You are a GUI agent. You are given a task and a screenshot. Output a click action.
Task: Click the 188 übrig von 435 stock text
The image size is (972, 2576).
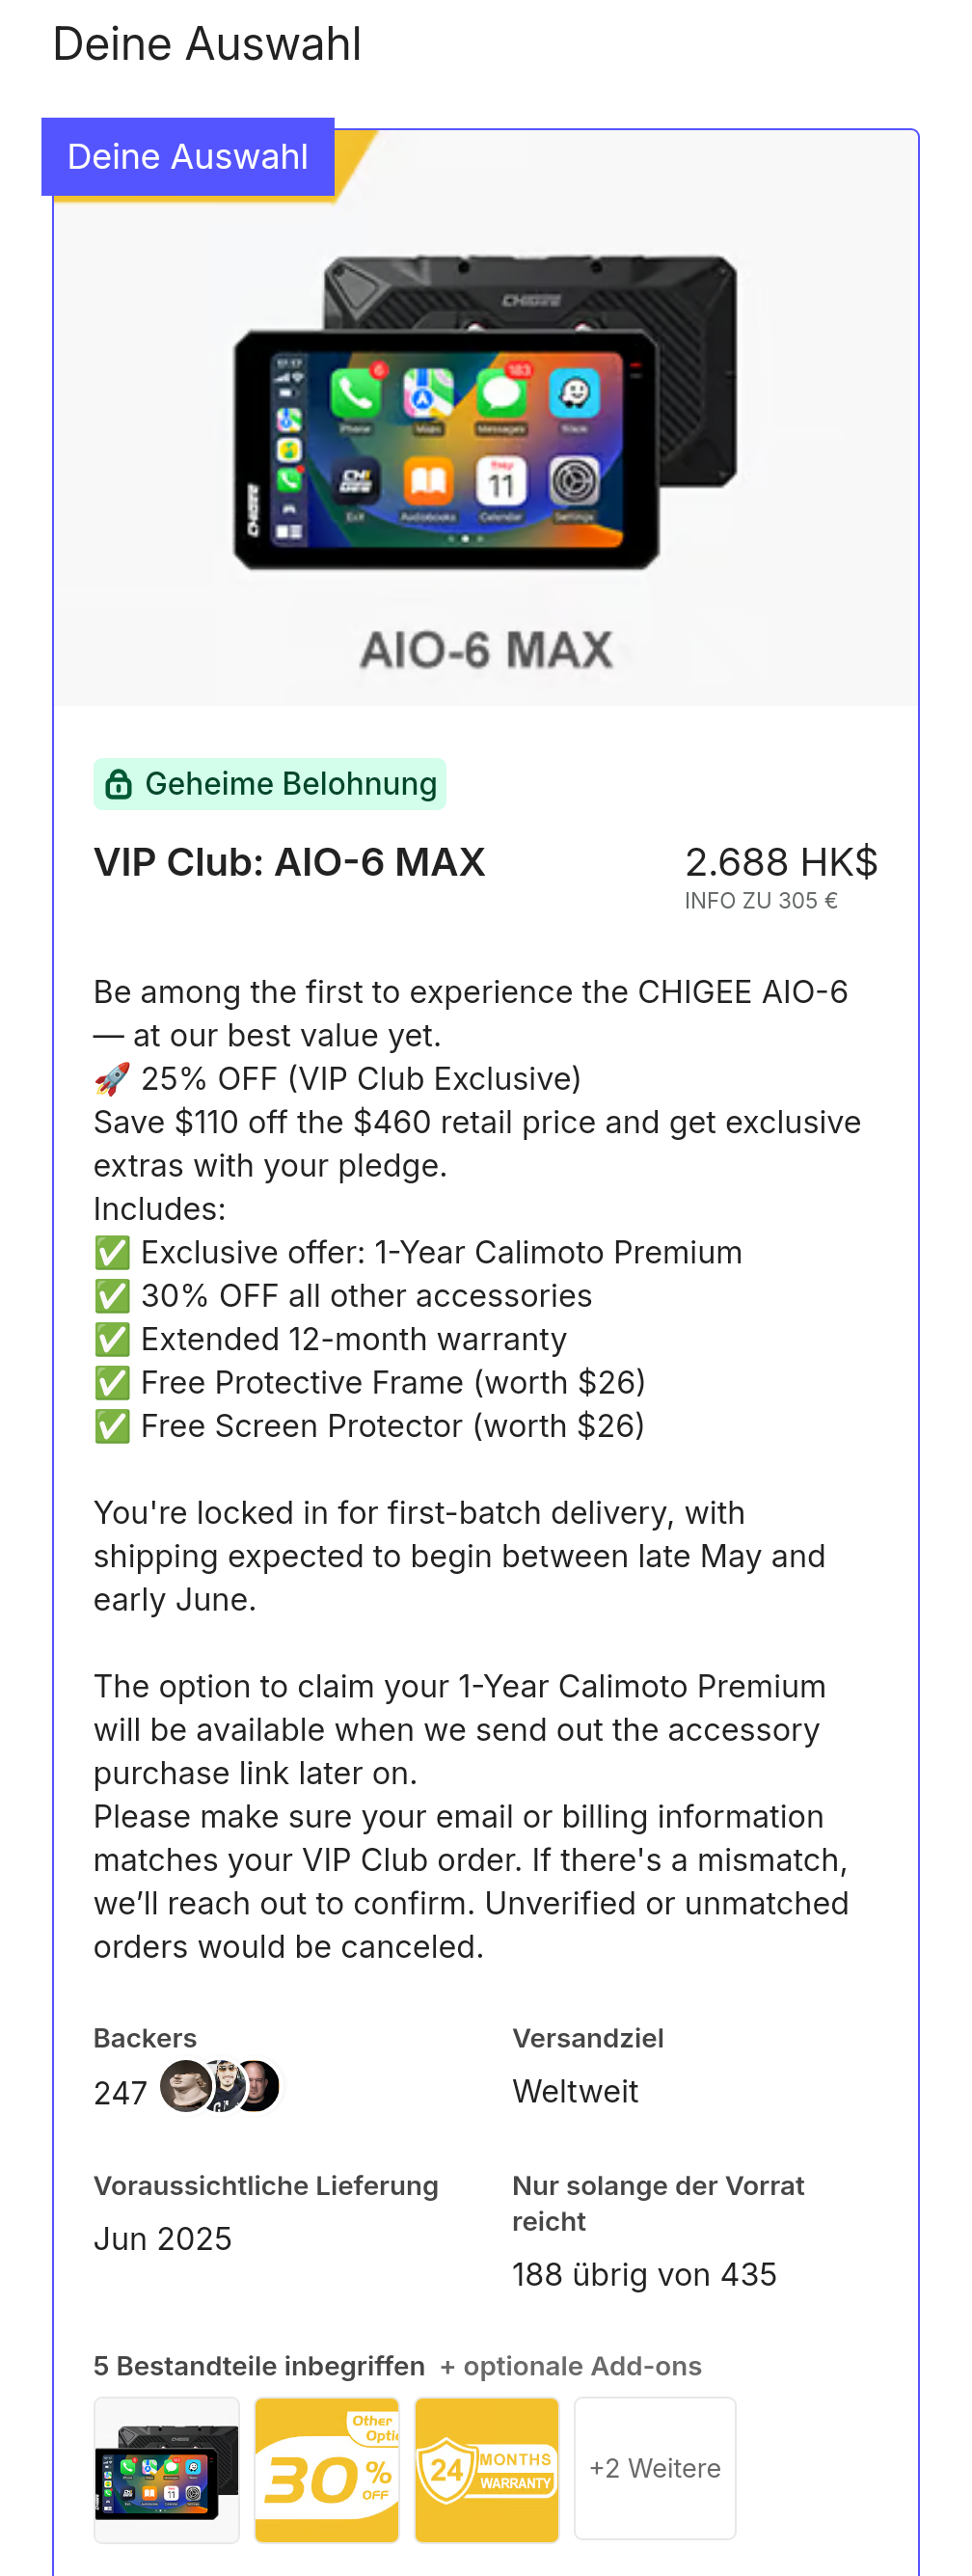coord(644,2275)
